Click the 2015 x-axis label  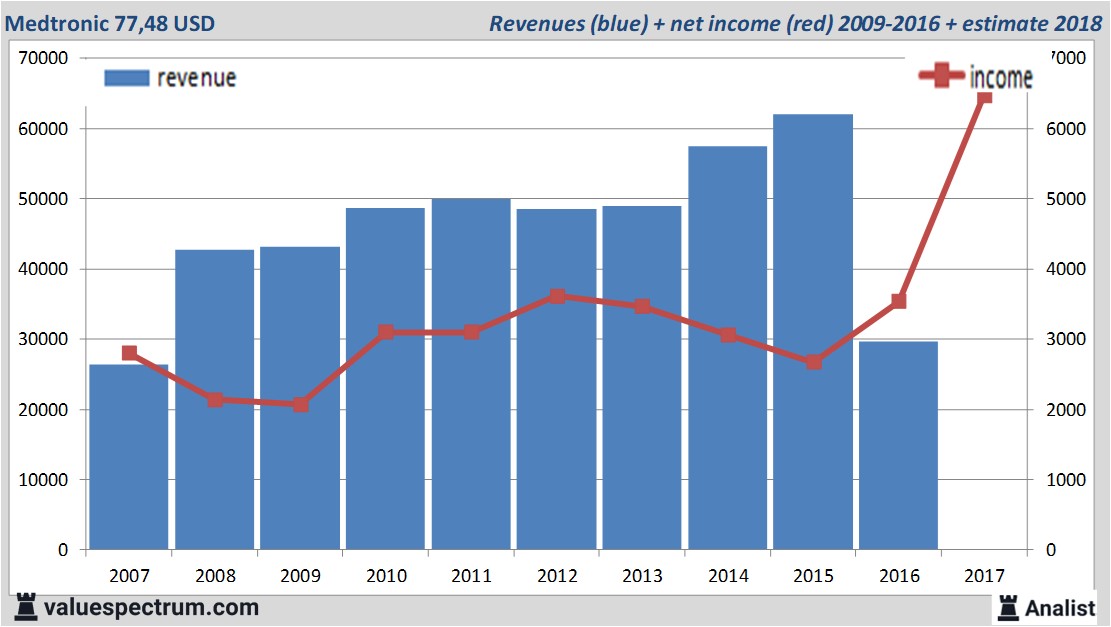click(x=813, y=575)
